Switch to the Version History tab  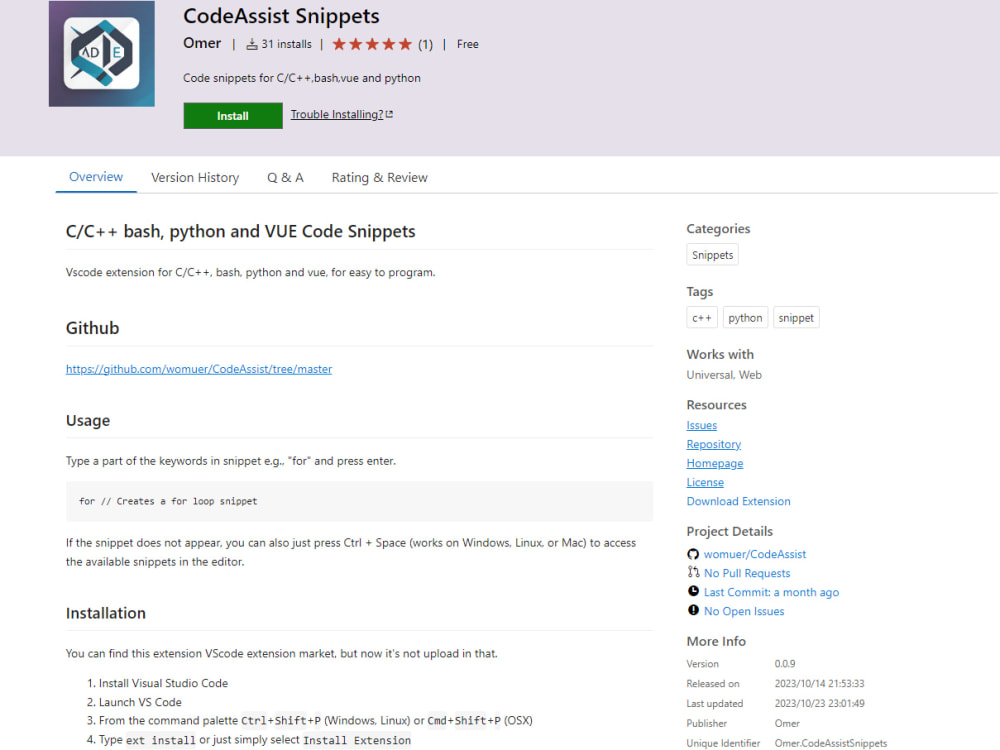coord(195,177)
